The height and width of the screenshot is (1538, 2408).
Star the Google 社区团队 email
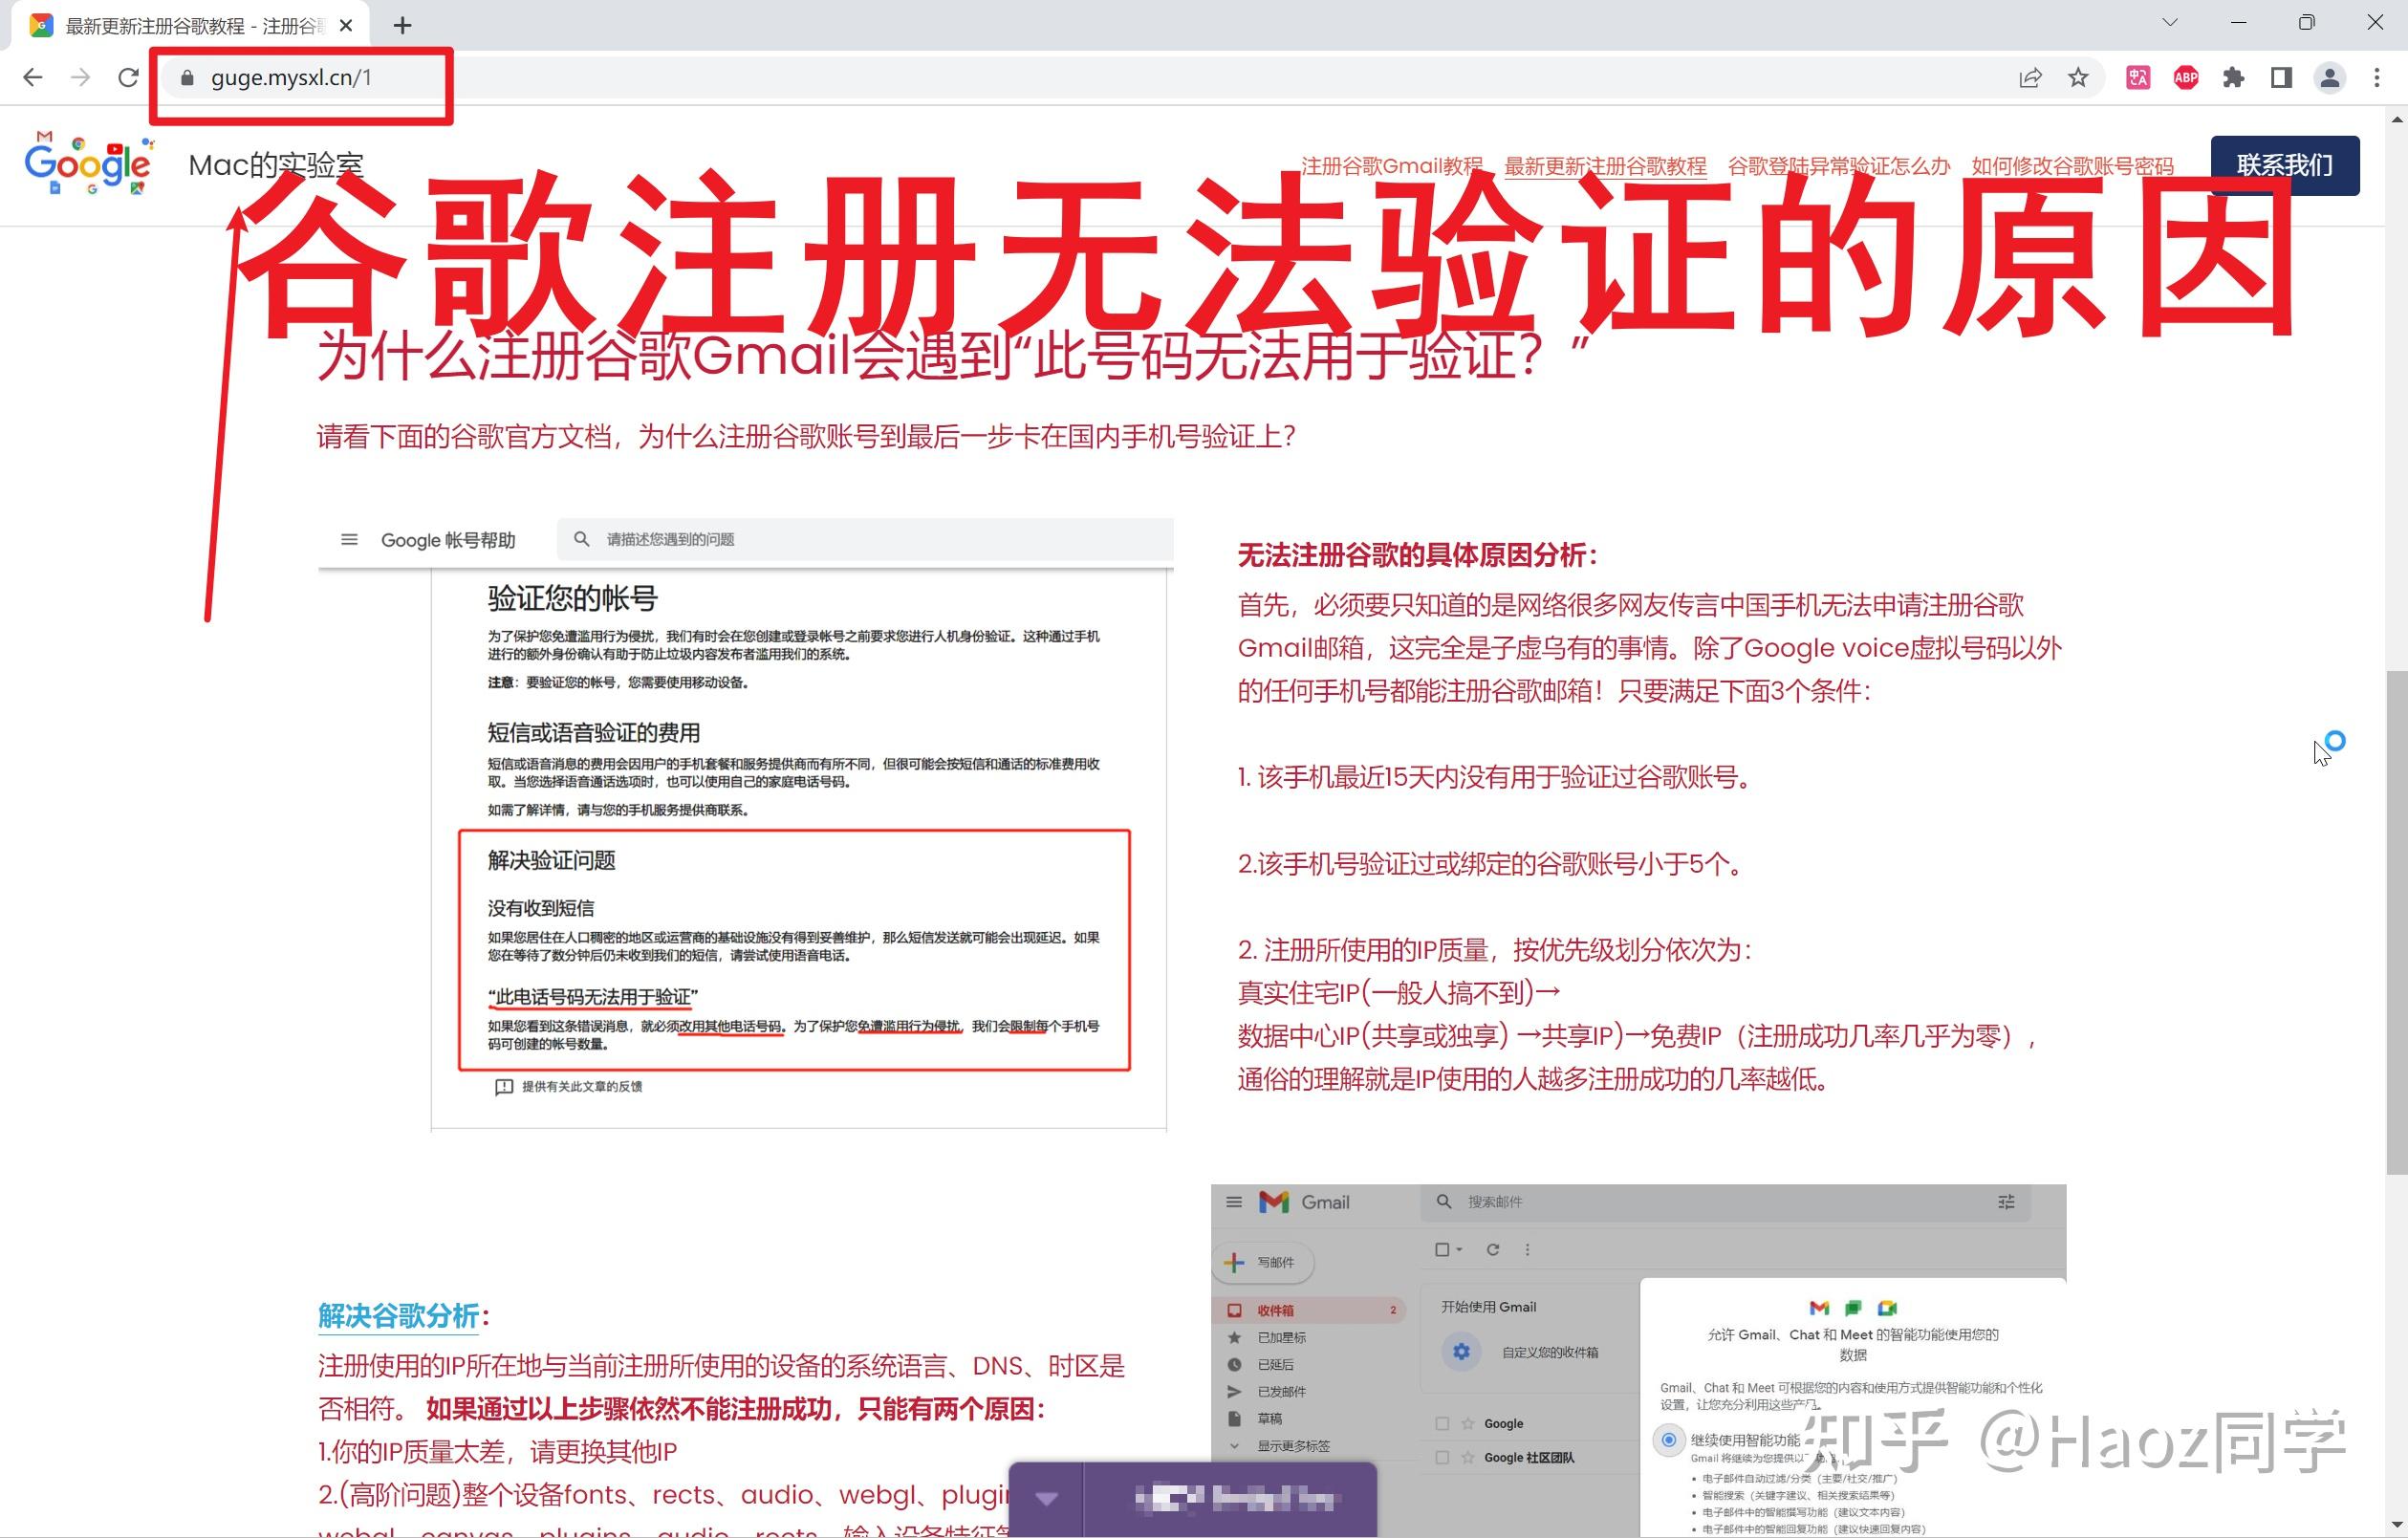coord(1468,1458)
